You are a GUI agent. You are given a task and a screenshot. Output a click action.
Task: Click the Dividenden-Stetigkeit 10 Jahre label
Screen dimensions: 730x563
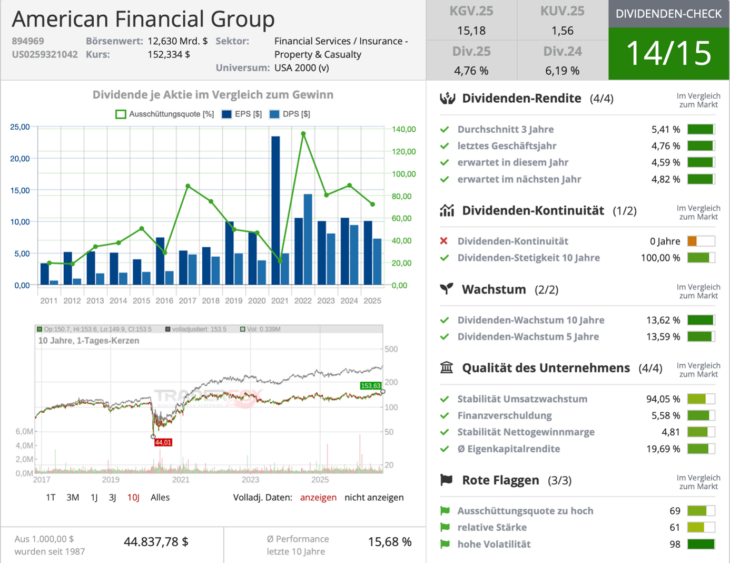pyautogui.click(x=528, y=258)
